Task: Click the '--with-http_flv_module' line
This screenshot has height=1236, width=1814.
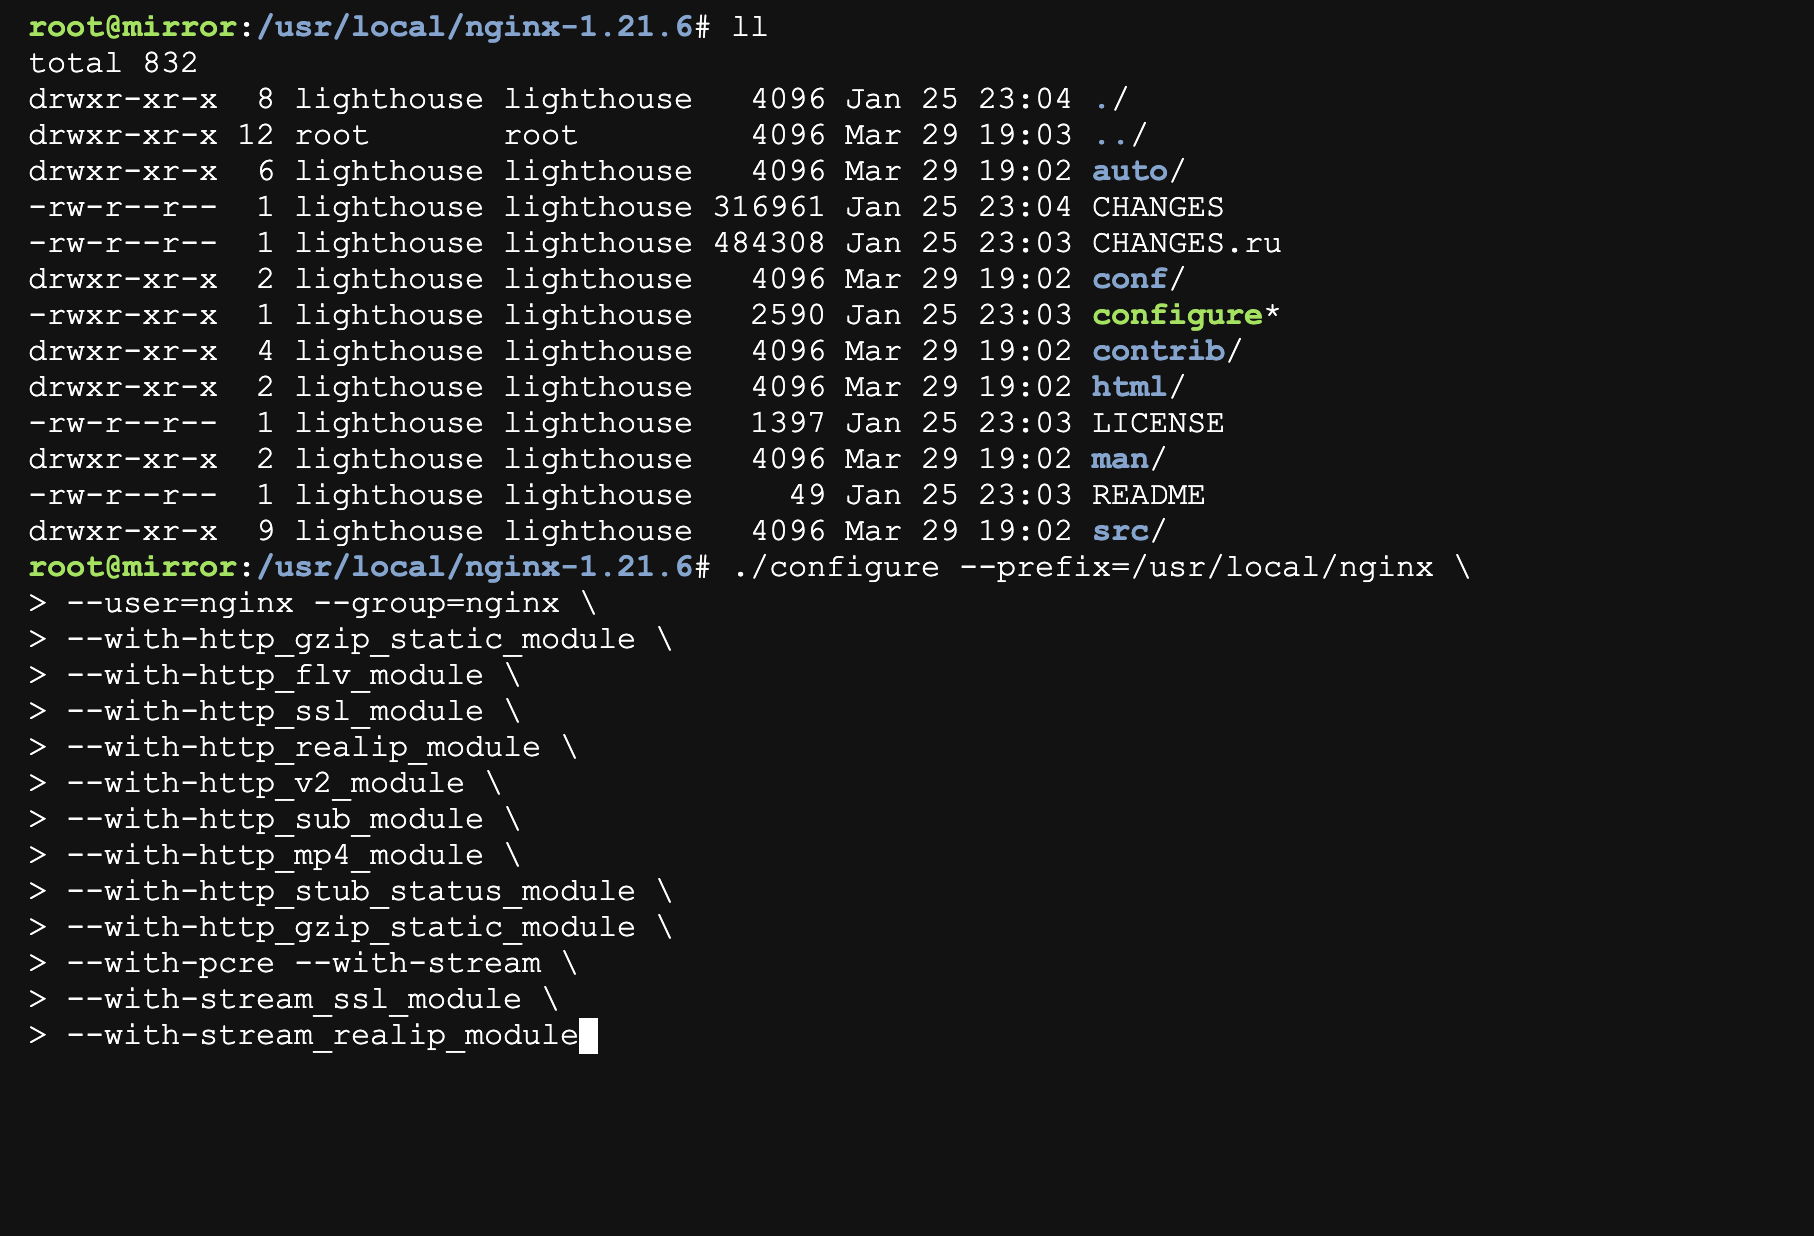Action: (275, 675)
